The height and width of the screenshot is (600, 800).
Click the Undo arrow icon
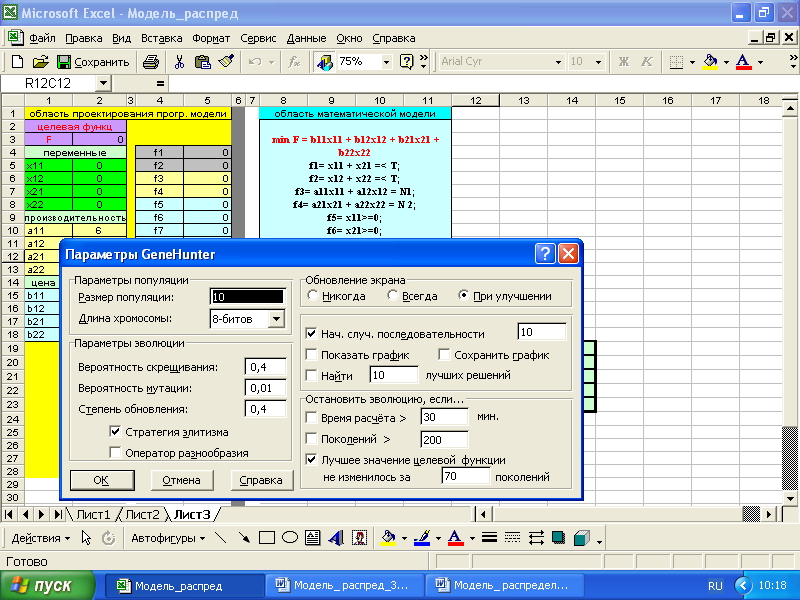tap(255, 62)
